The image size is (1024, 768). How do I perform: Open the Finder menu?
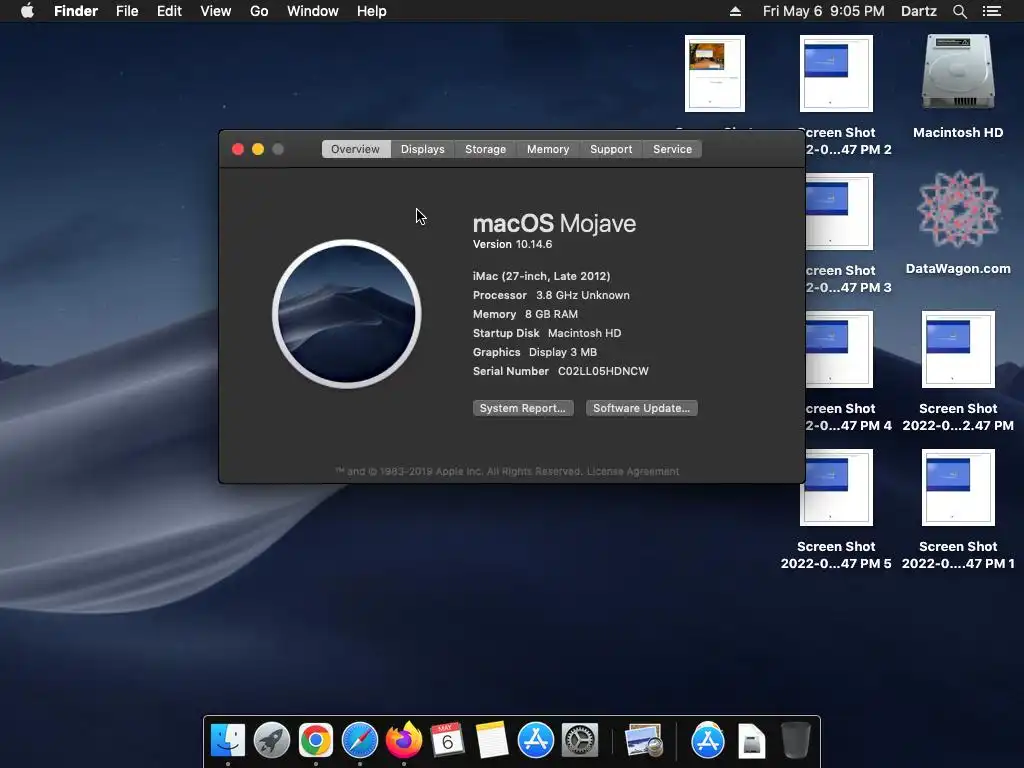pyautogui.click(x=76, y=11)
